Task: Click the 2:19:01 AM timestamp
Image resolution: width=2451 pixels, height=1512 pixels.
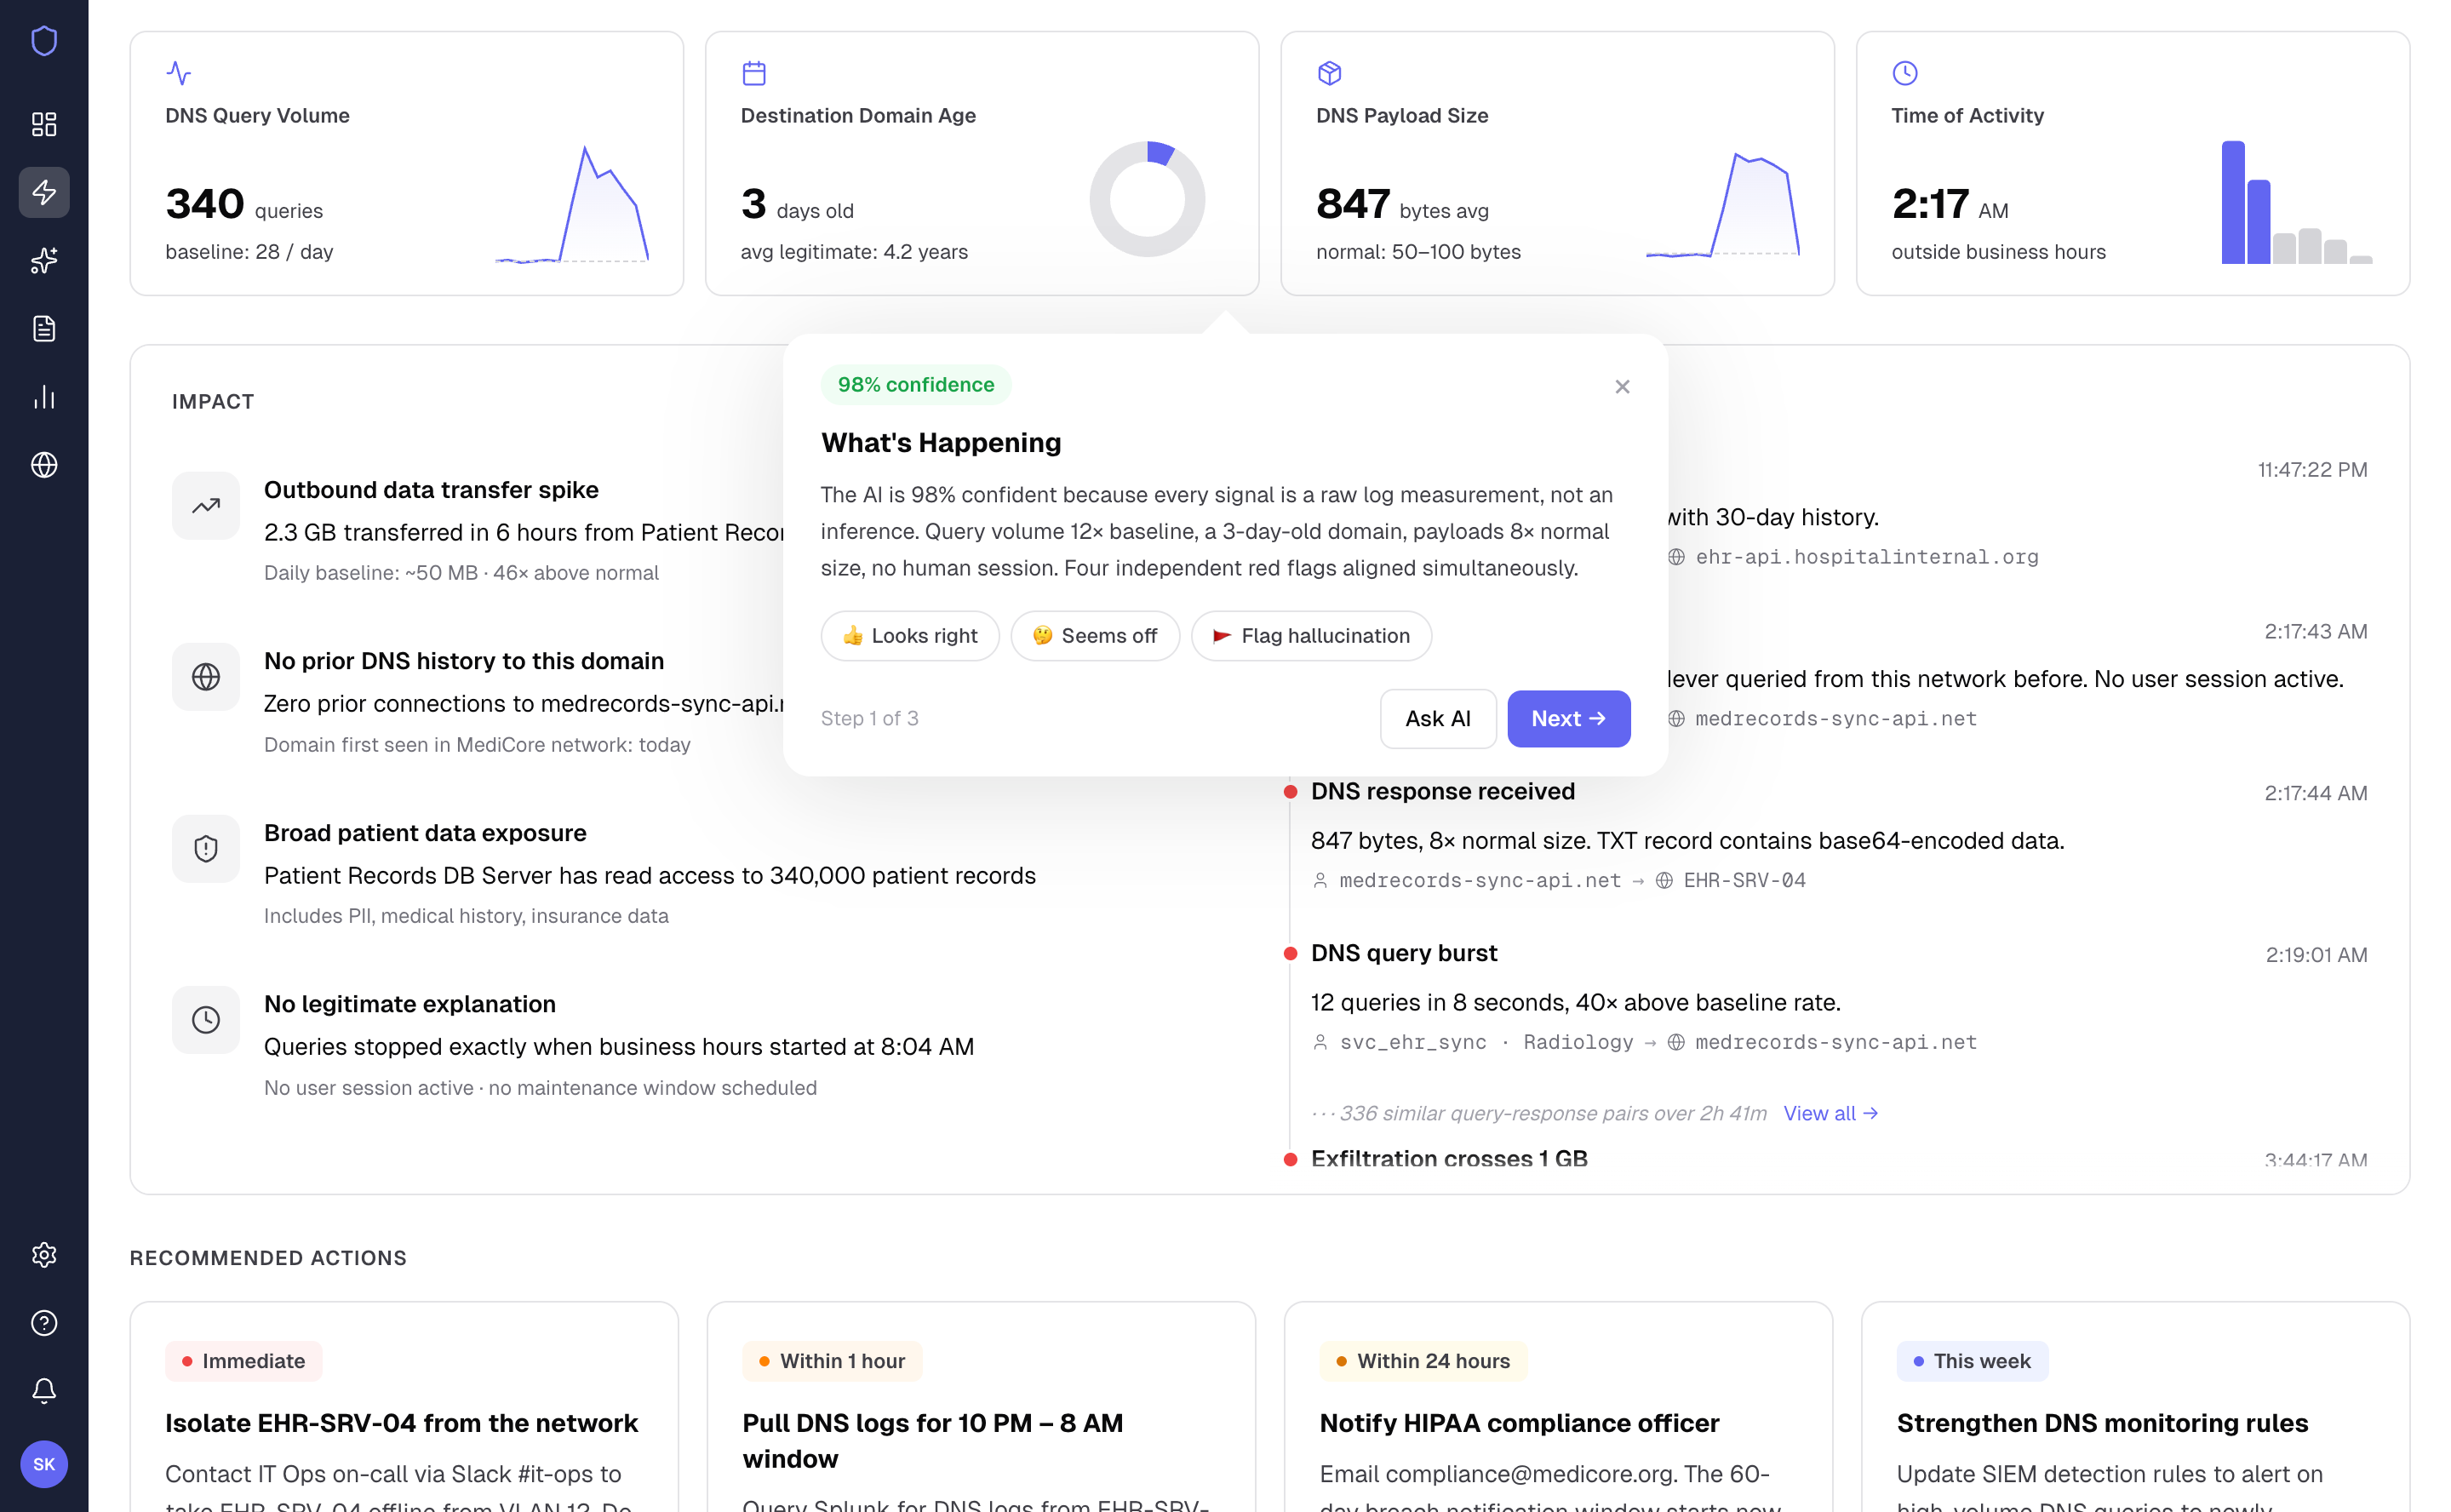Action: tap(2316, 955)
